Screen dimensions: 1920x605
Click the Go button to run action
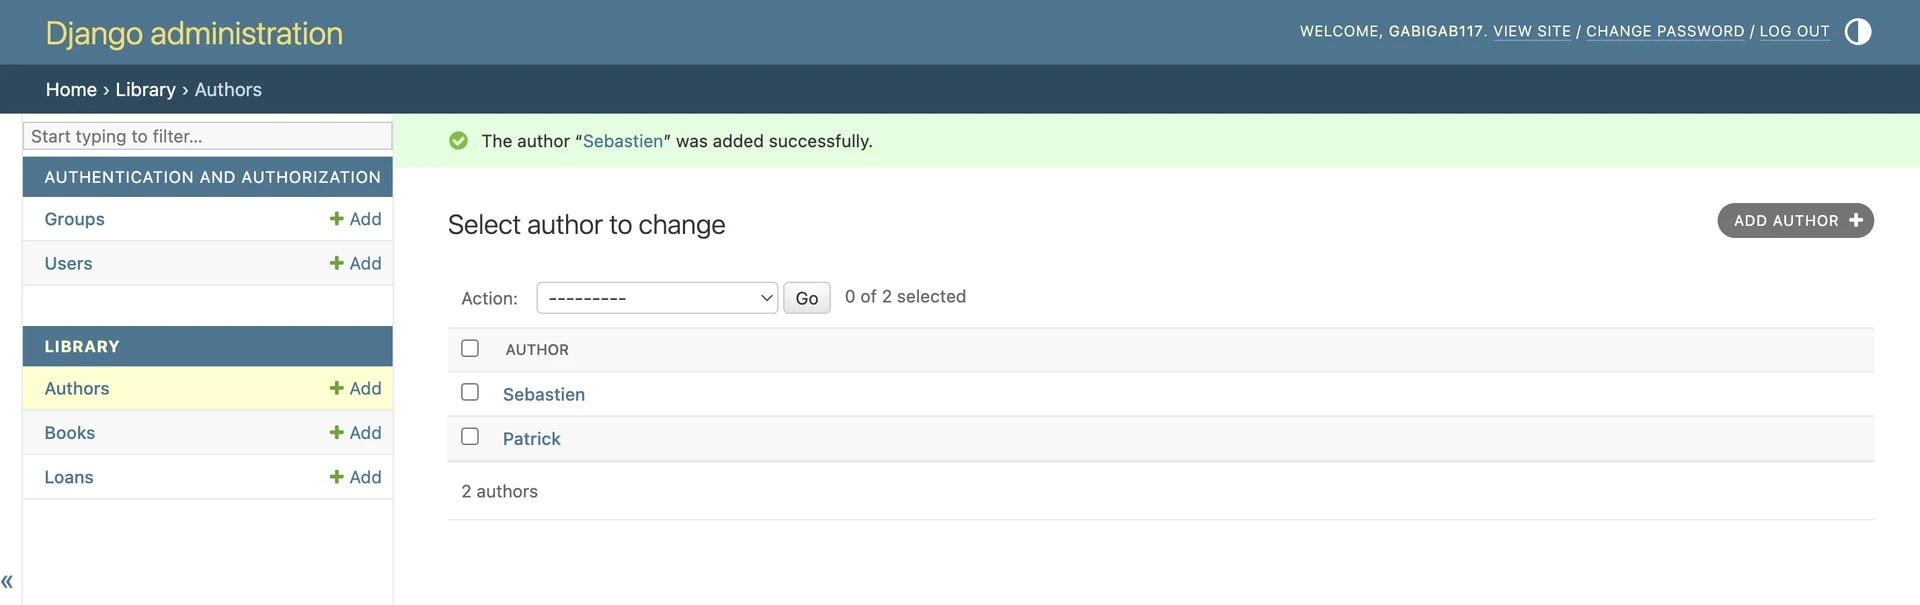point(806,298)
